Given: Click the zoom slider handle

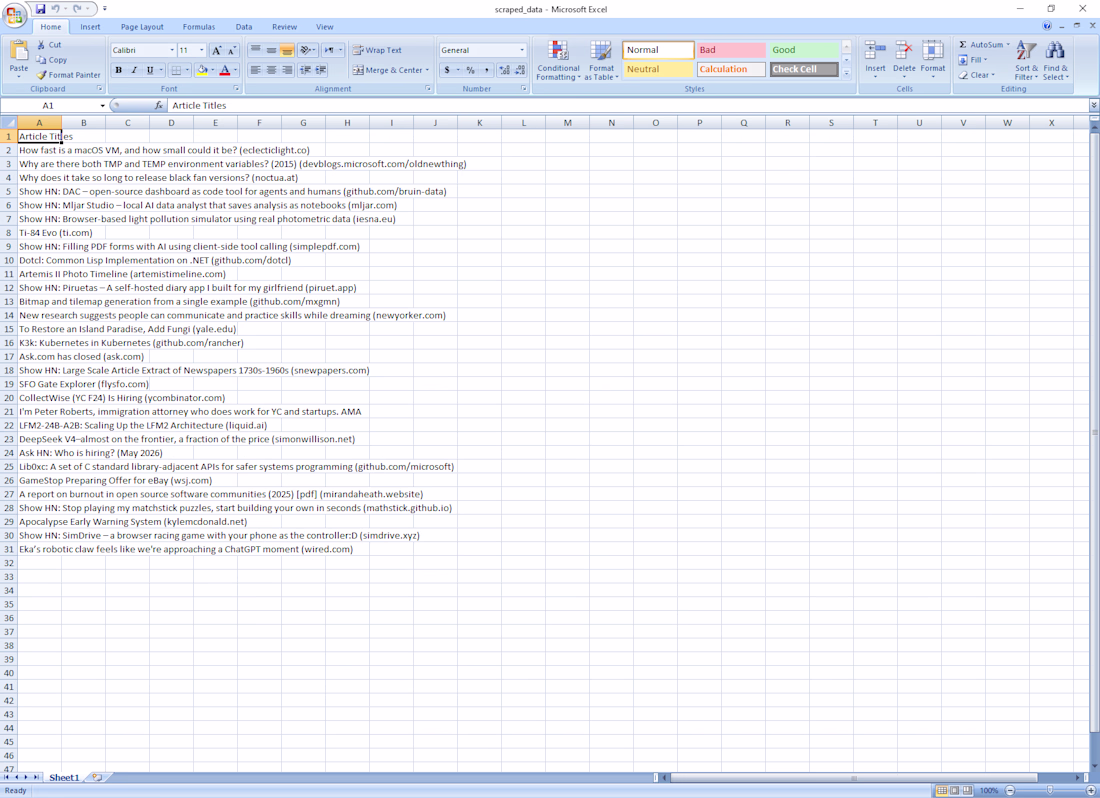Looking at the screenshot, I should tap(1050, 790).
